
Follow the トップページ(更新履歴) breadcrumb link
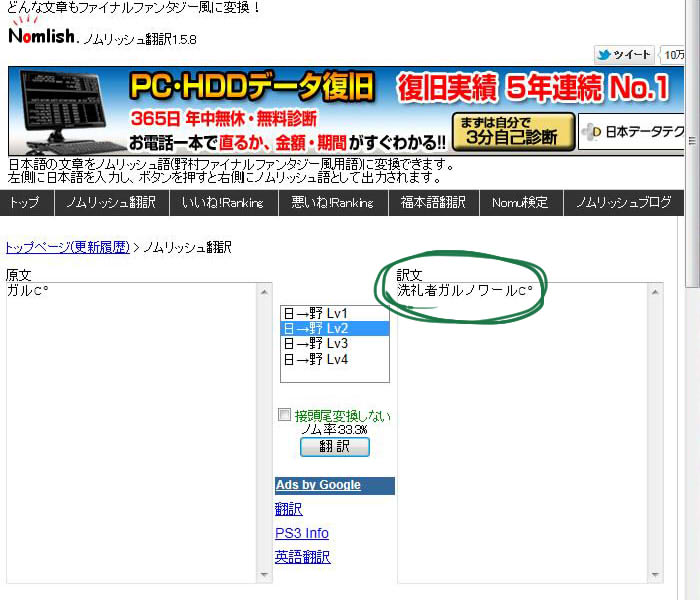click(x=68, y=247)
